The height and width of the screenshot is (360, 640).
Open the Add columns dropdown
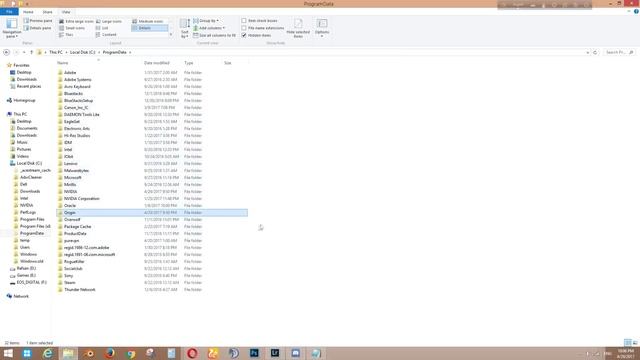click(209, 28)
